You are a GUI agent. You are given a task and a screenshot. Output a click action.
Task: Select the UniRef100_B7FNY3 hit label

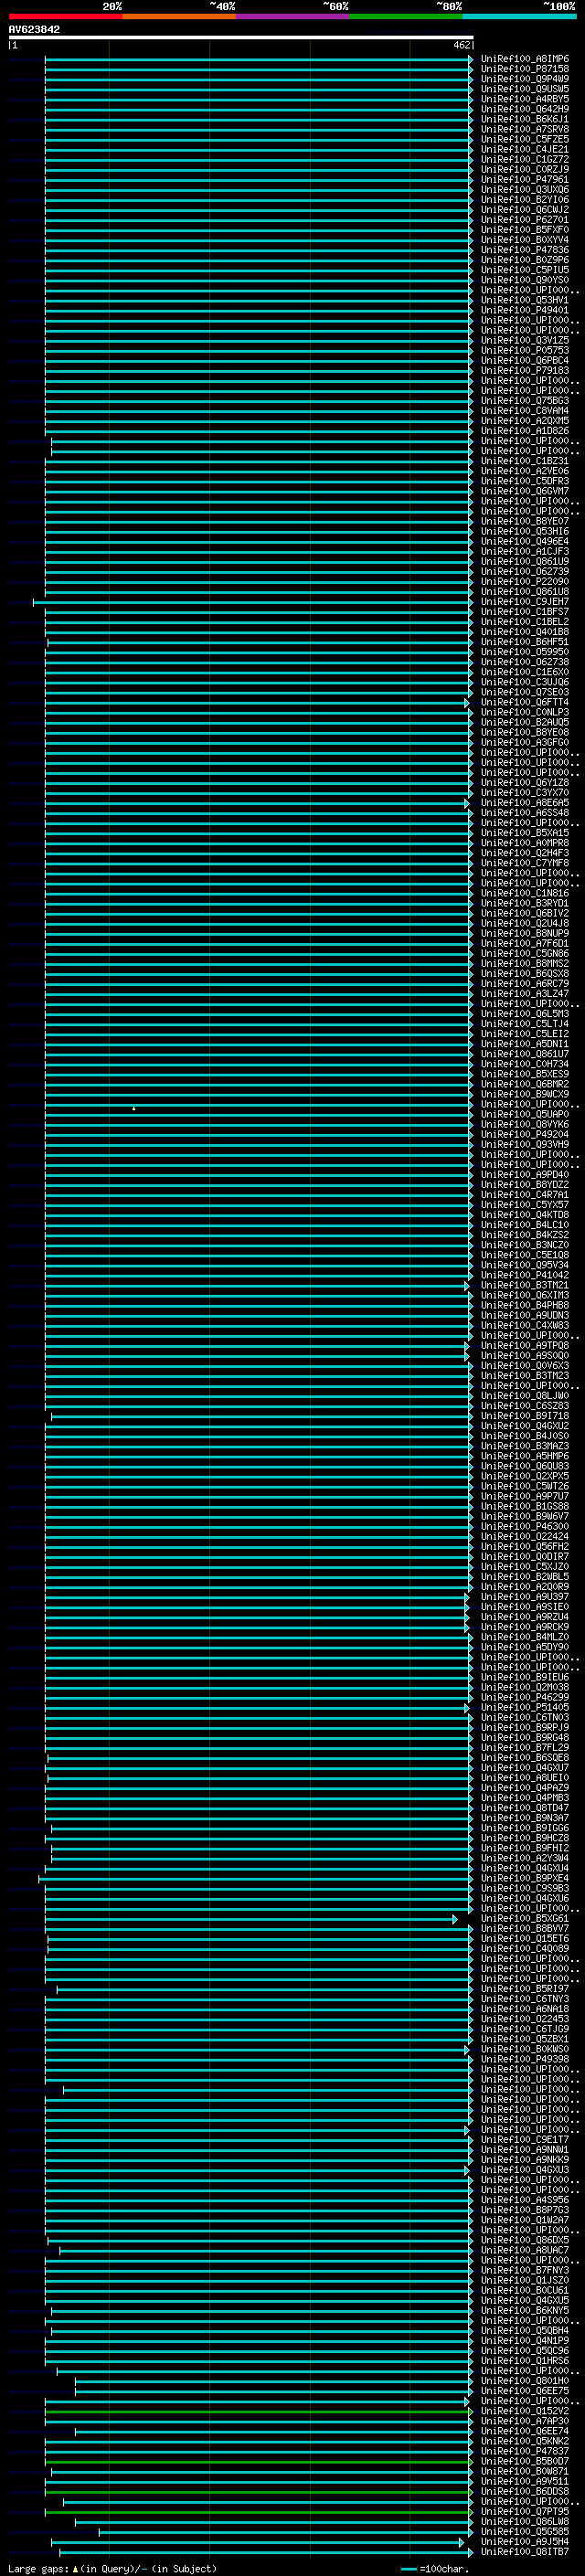[525, 2270]
